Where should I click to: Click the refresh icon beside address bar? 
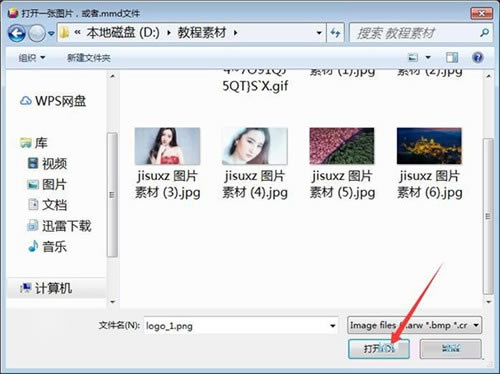coord(335,33)
